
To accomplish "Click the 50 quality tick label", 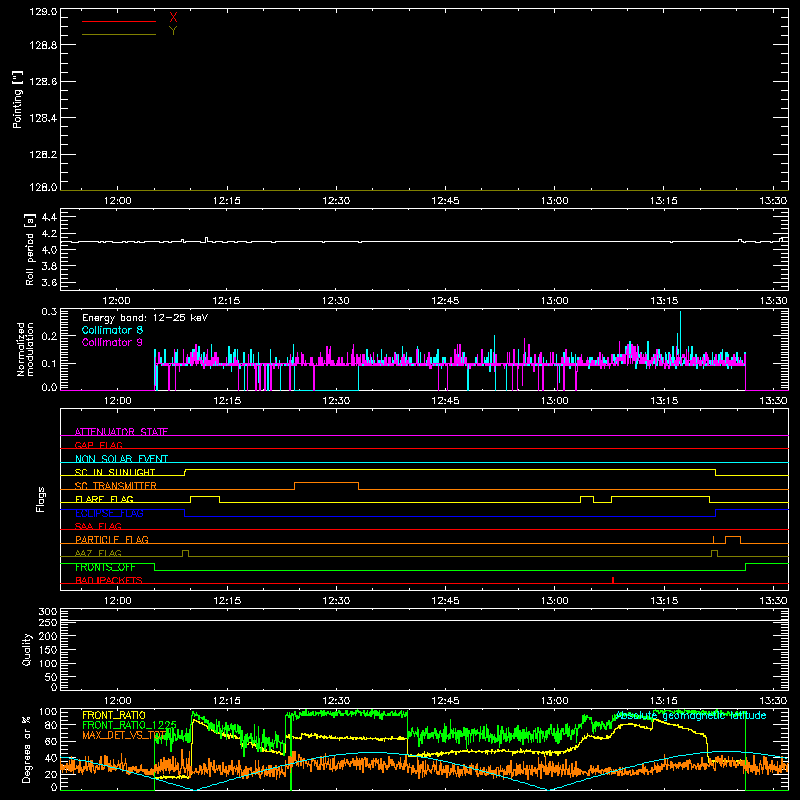I will coord(51,677).
